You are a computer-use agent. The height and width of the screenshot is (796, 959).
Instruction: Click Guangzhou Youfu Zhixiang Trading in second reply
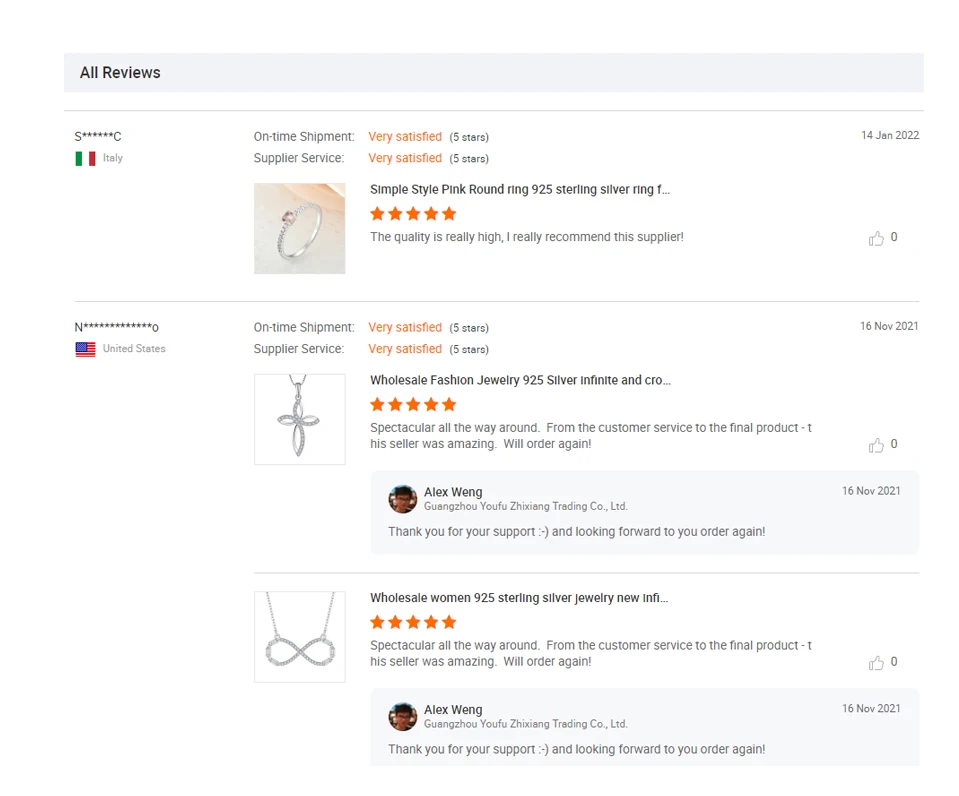click(x=525, y=724)
